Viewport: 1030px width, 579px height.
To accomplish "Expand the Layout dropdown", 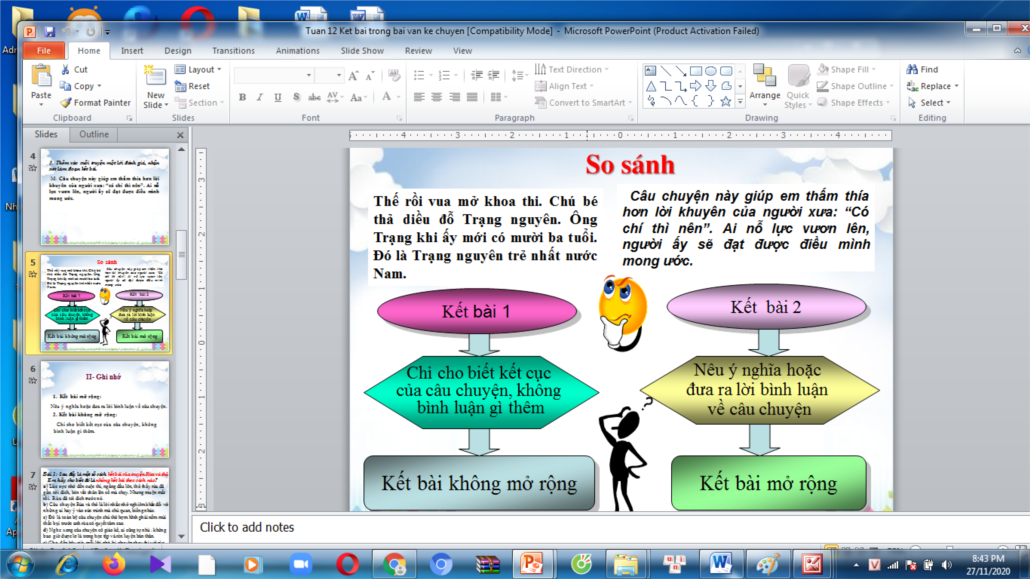I will point(199,70).
